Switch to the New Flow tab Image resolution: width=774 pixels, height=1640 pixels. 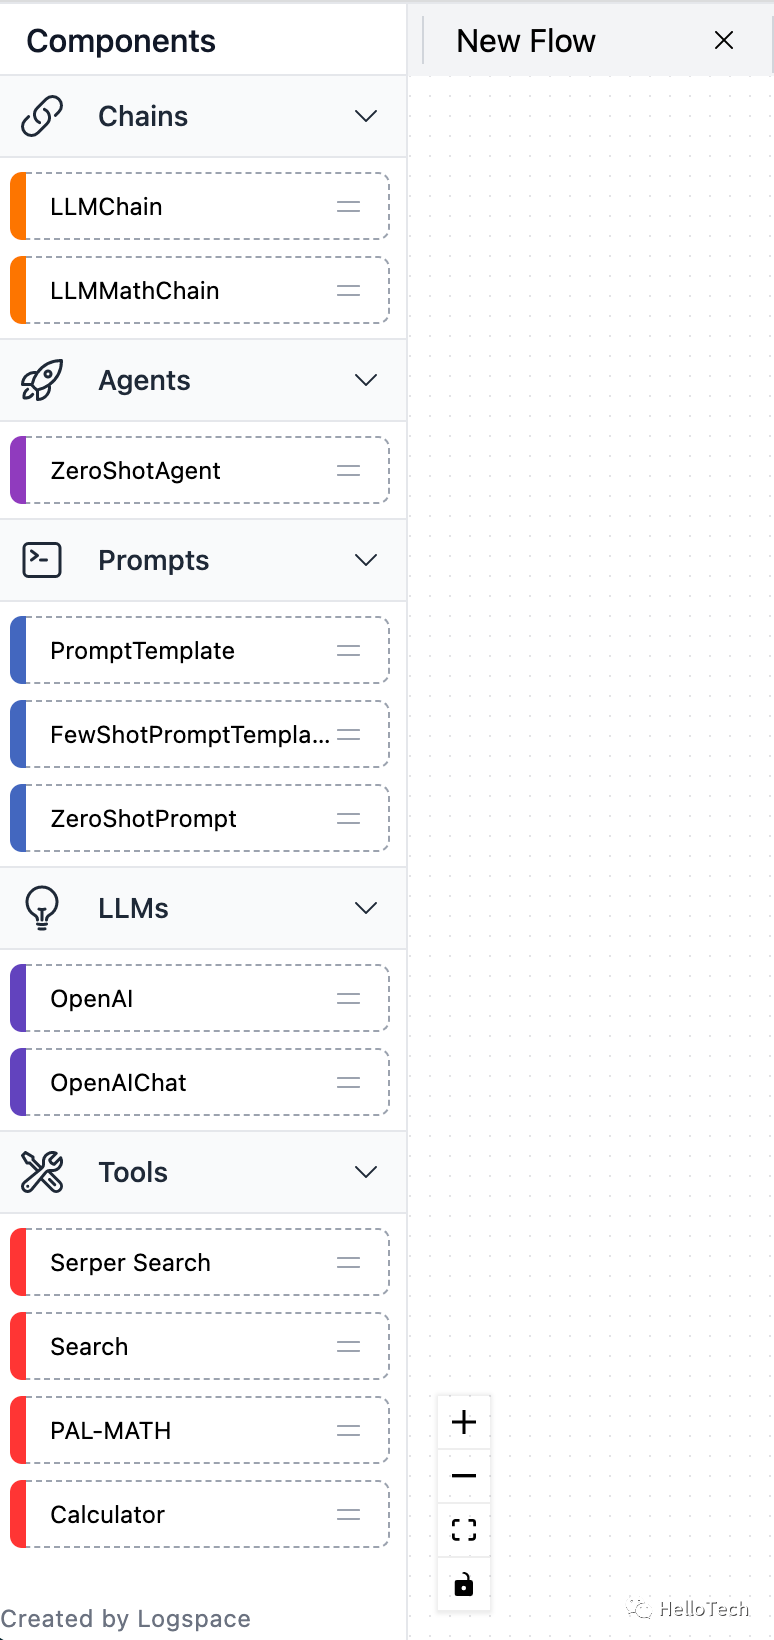[526, 41]
